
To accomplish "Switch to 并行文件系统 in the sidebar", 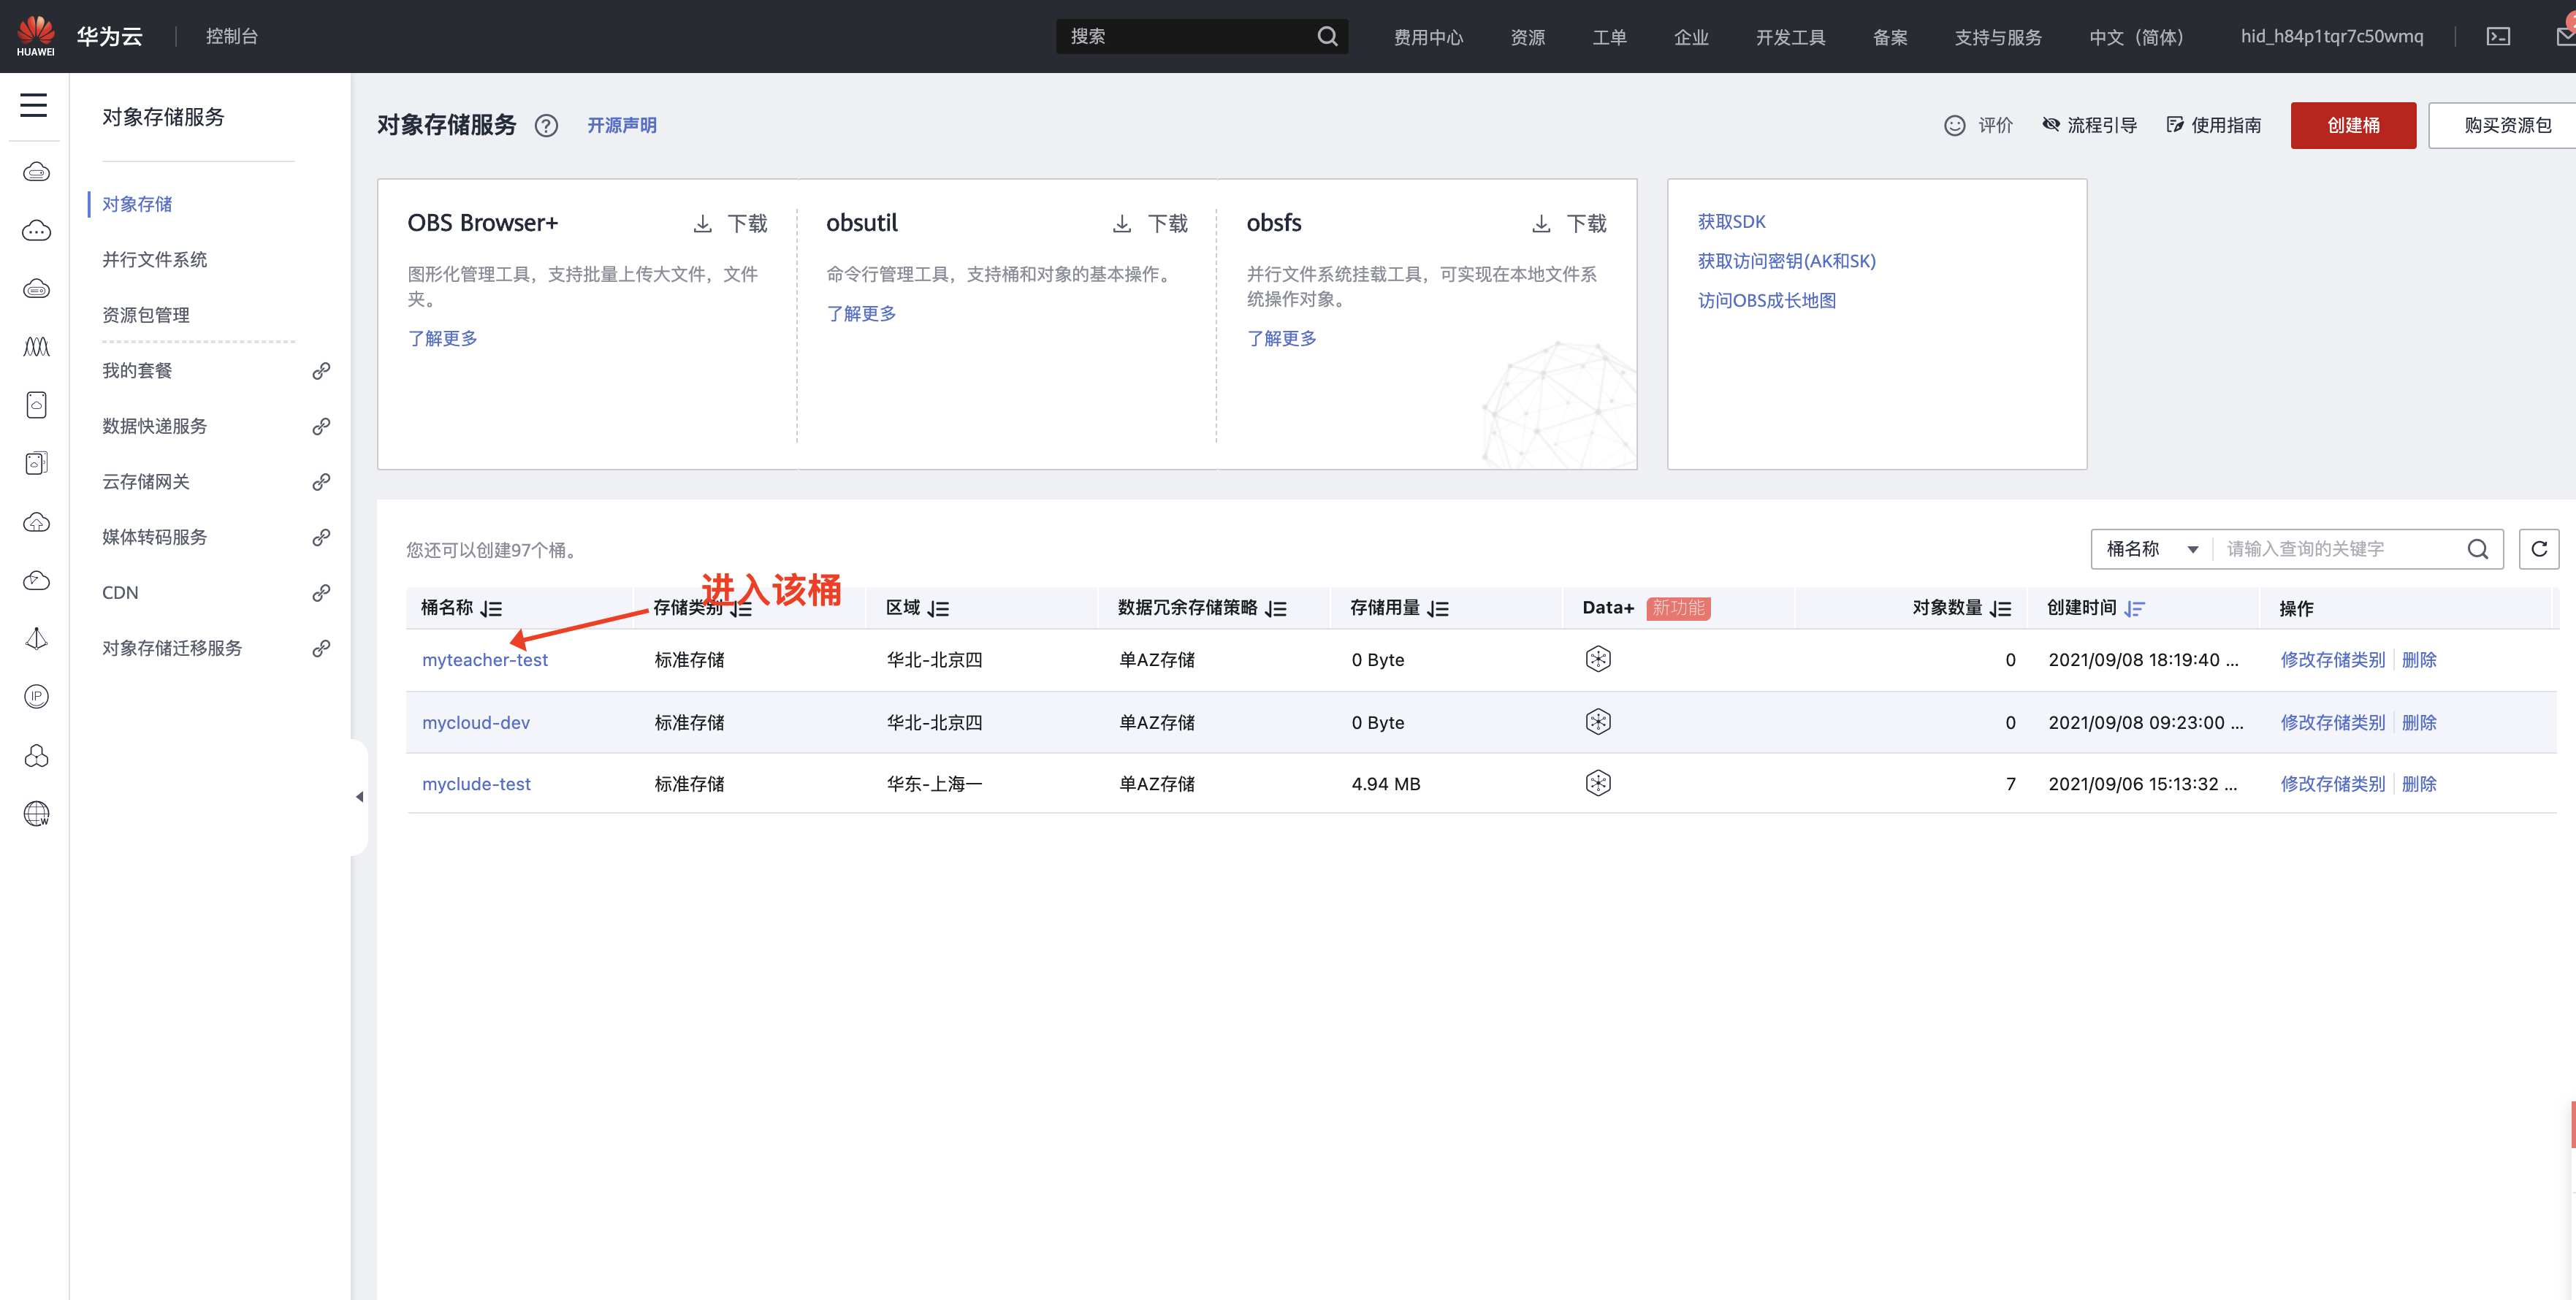I will coord(154,258).
